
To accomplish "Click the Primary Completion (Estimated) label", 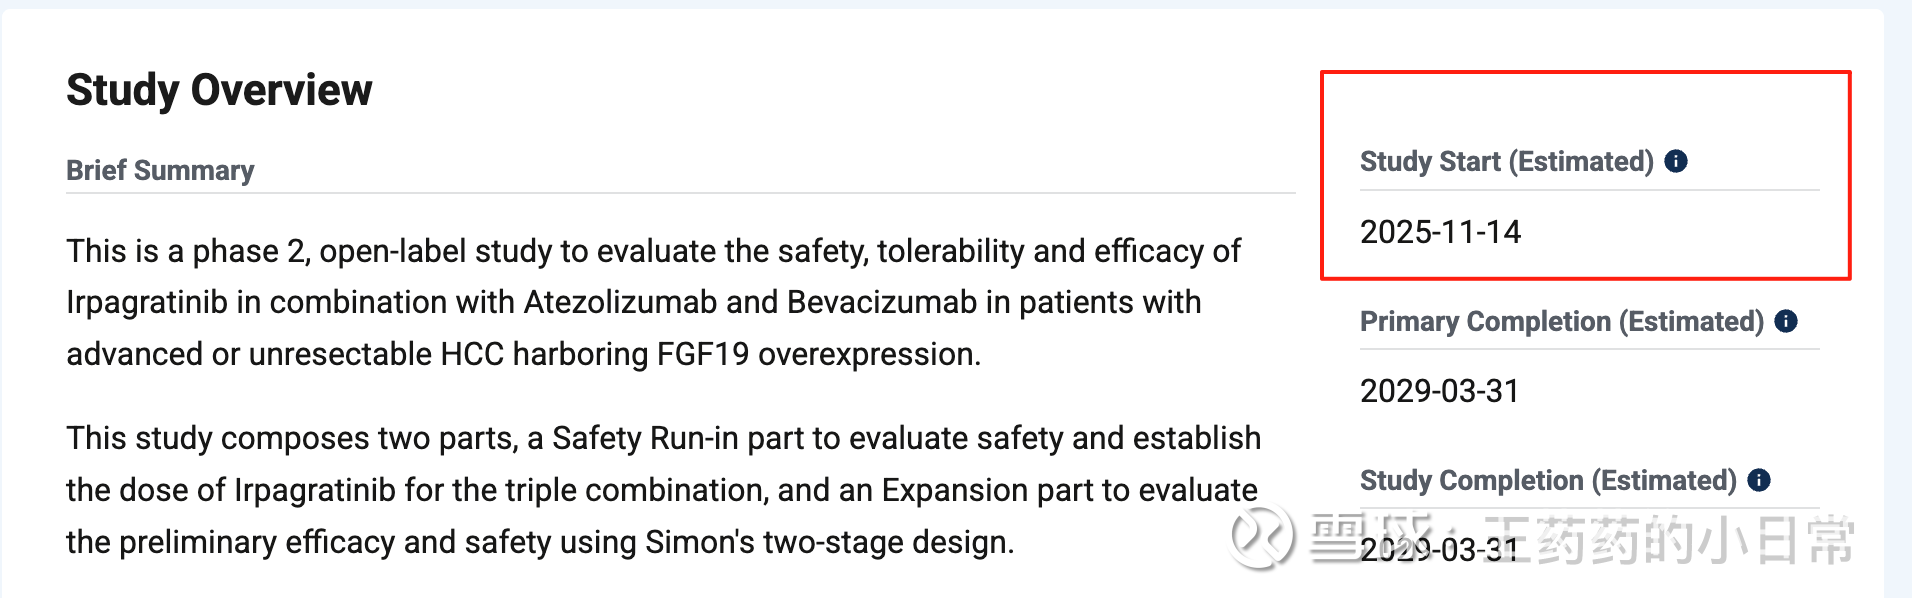I will 1561,321.
